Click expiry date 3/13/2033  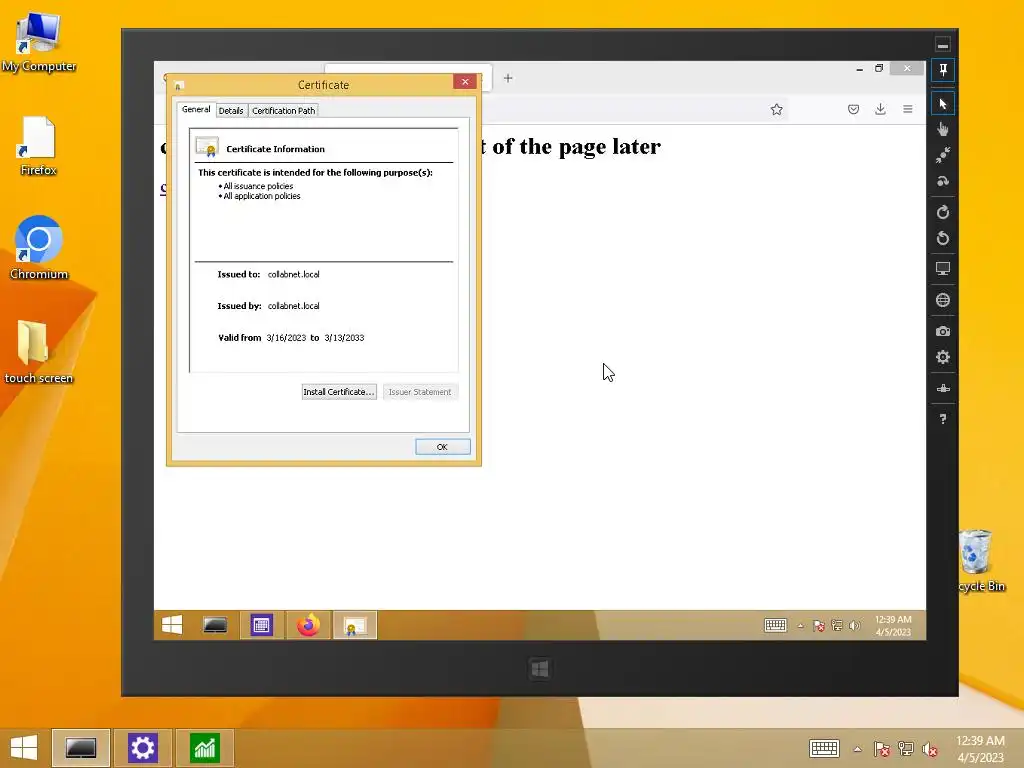point(344,338)
